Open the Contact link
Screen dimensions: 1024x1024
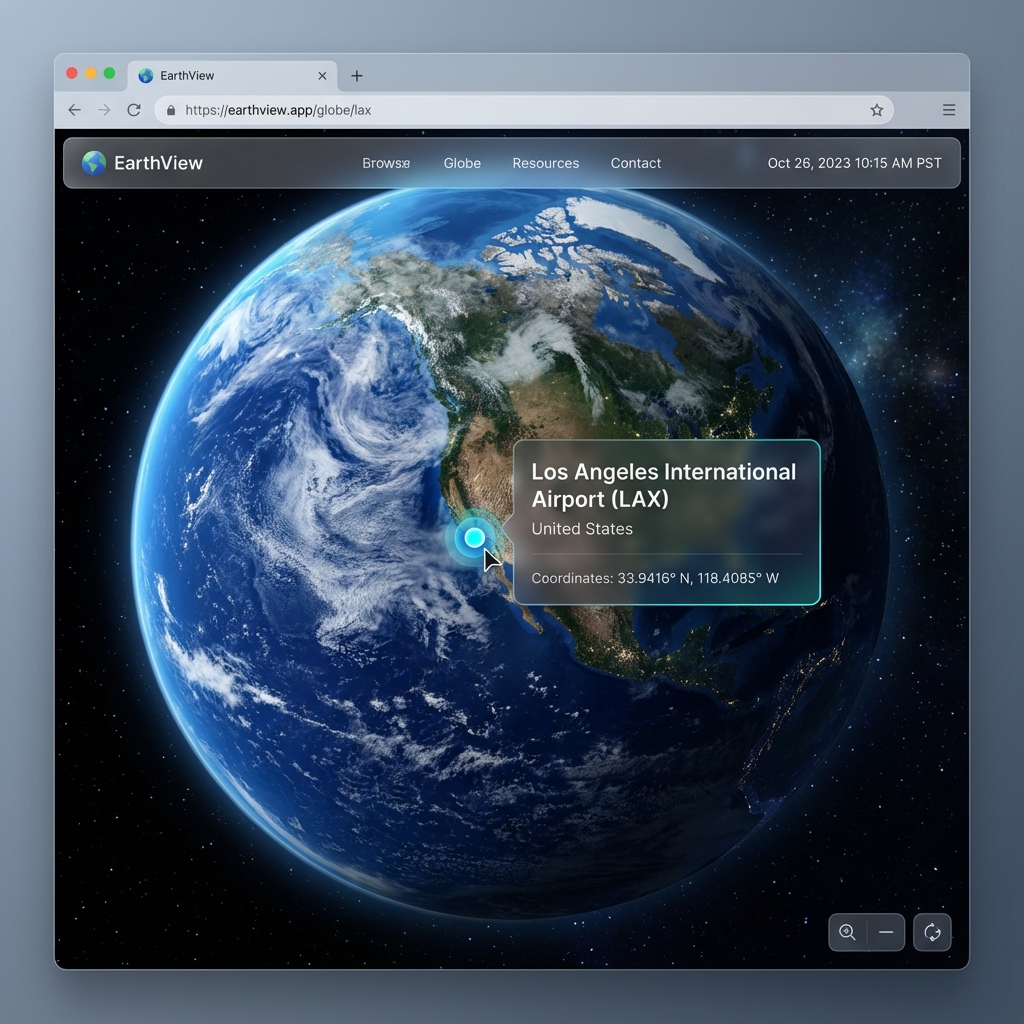635,163
